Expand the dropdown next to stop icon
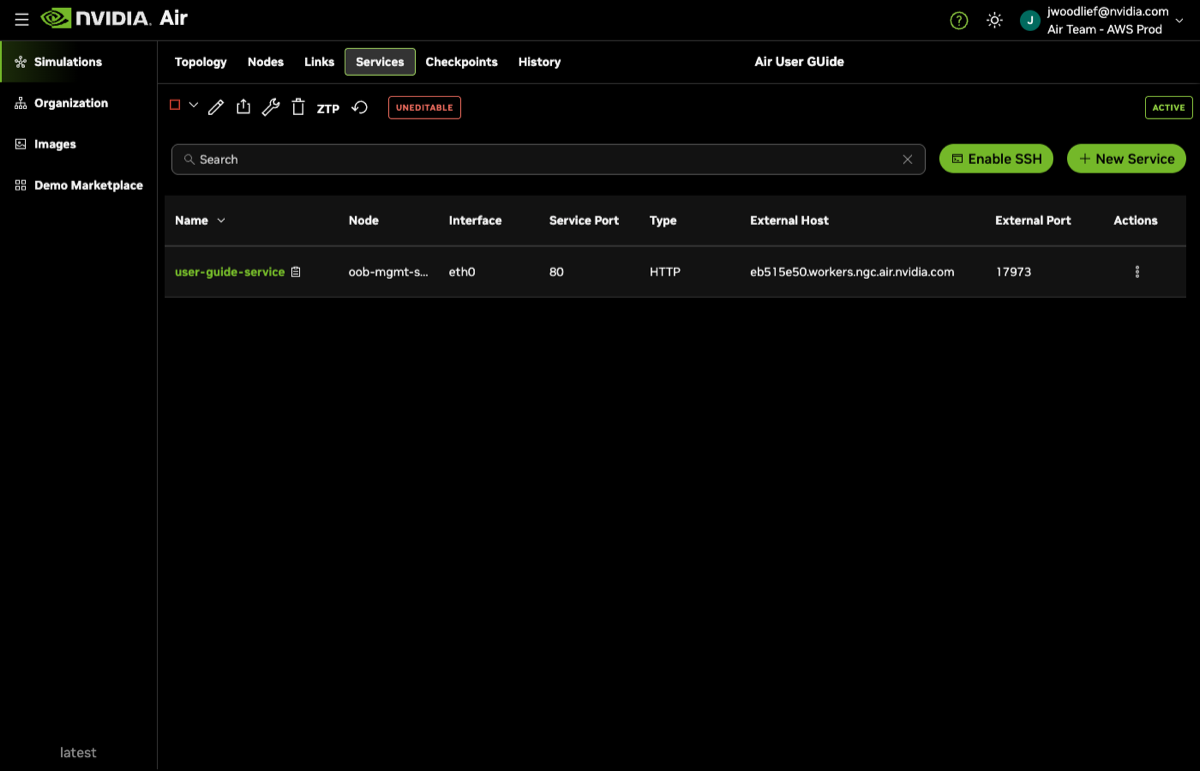 193,105
